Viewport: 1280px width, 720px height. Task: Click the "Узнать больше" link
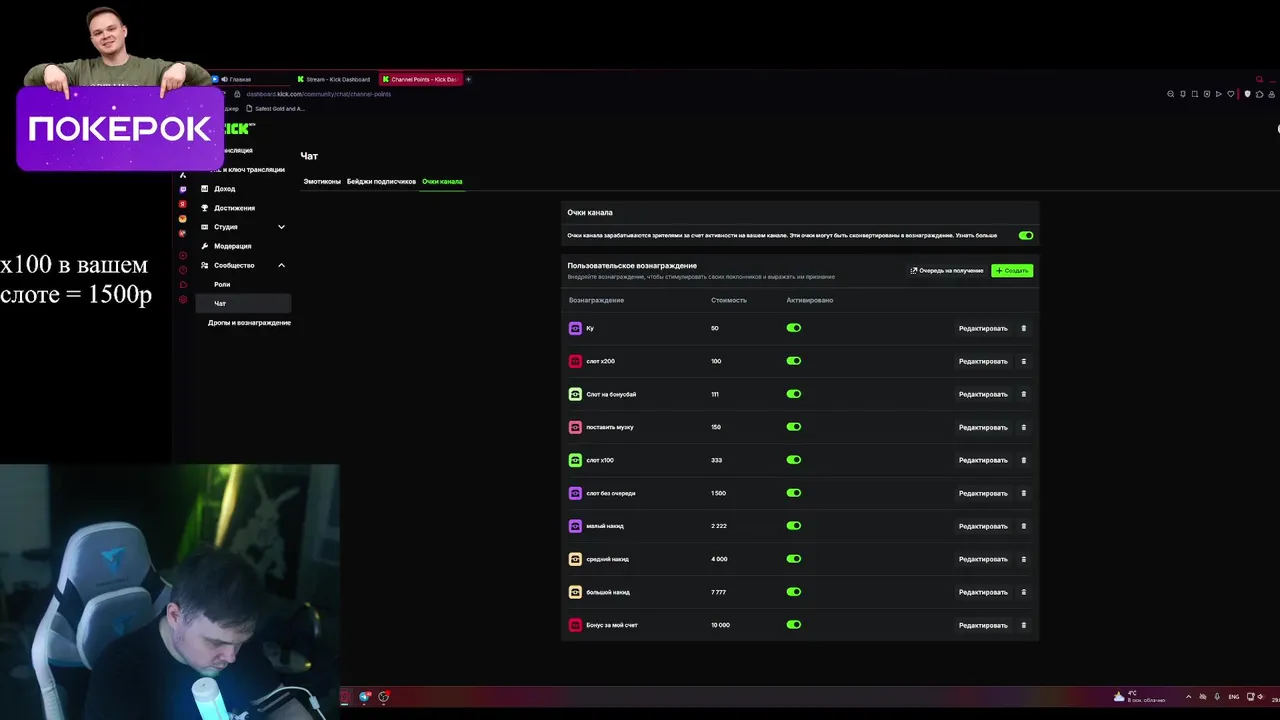point(977,236)
